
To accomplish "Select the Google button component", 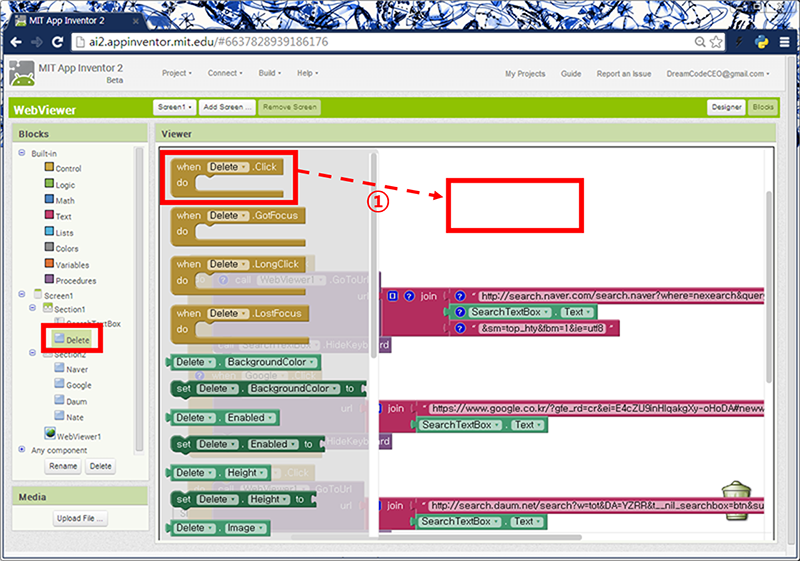I will (x=73, y=385).
